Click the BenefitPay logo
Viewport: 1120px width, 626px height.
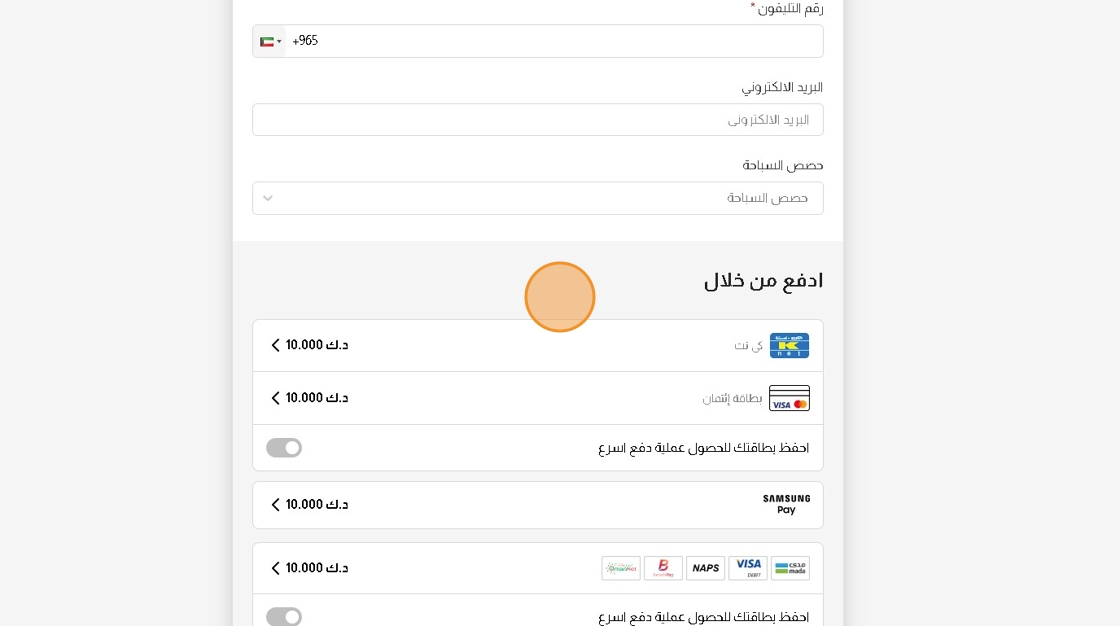click(x=663, y=568)
